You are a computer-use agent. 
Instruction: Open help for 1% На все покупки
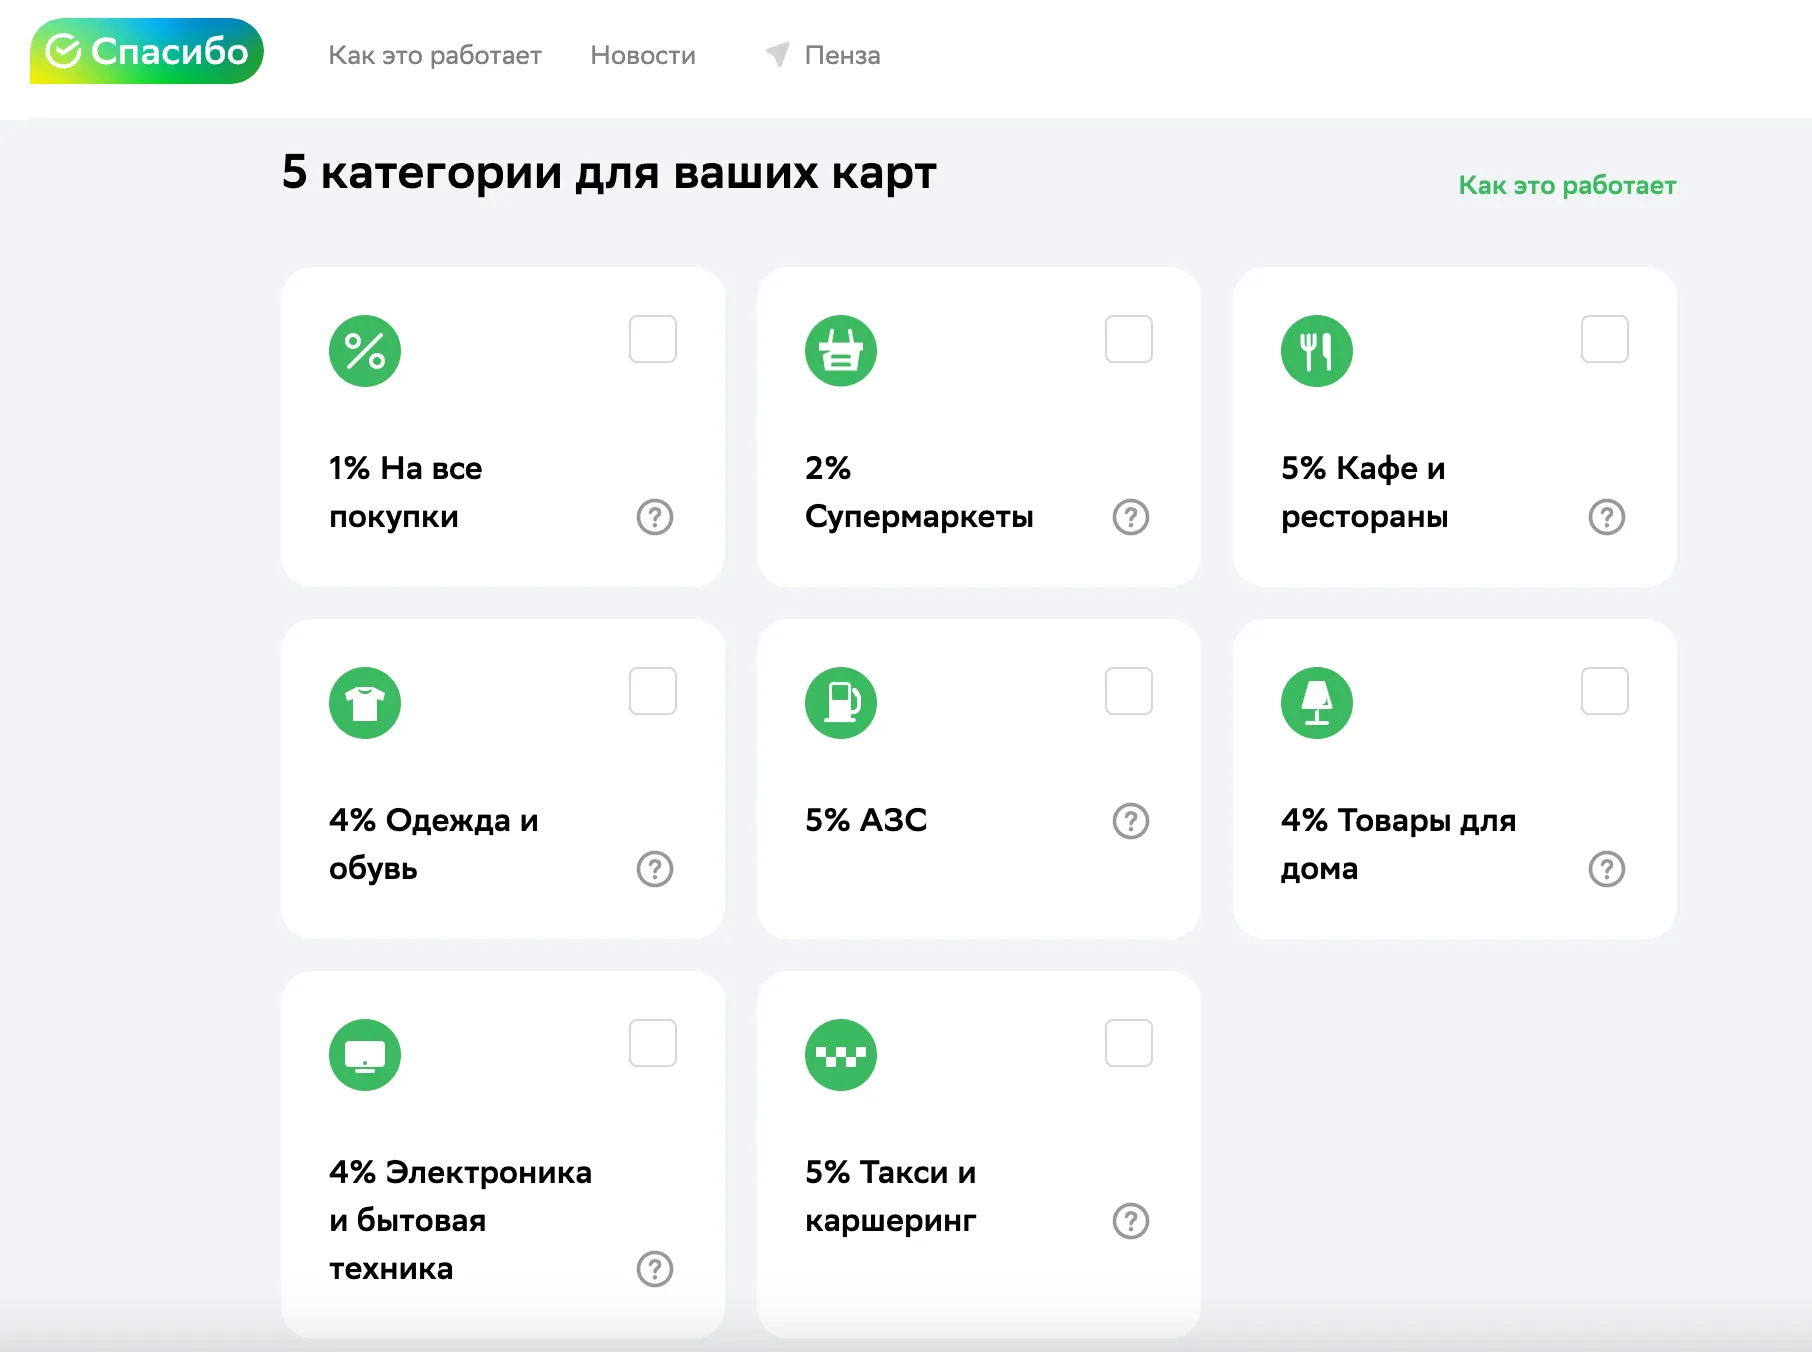tap(655, 517)
